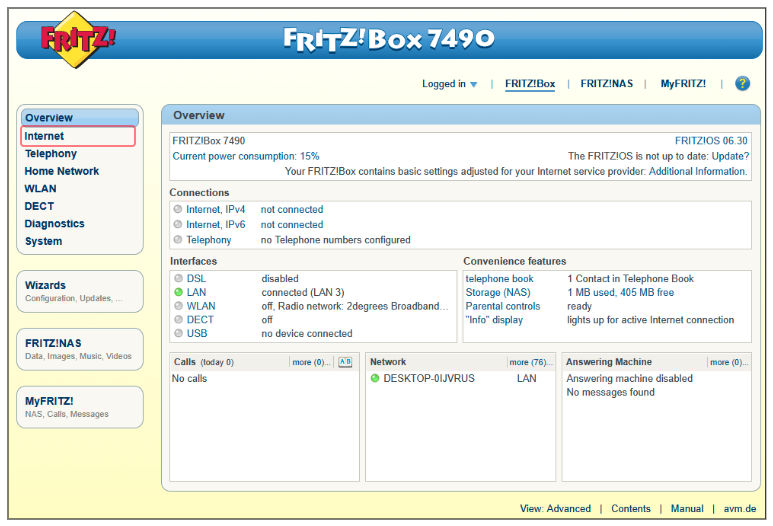Open LAN interface link
This screenshot has width=773, height=526.
pos(196,292)
